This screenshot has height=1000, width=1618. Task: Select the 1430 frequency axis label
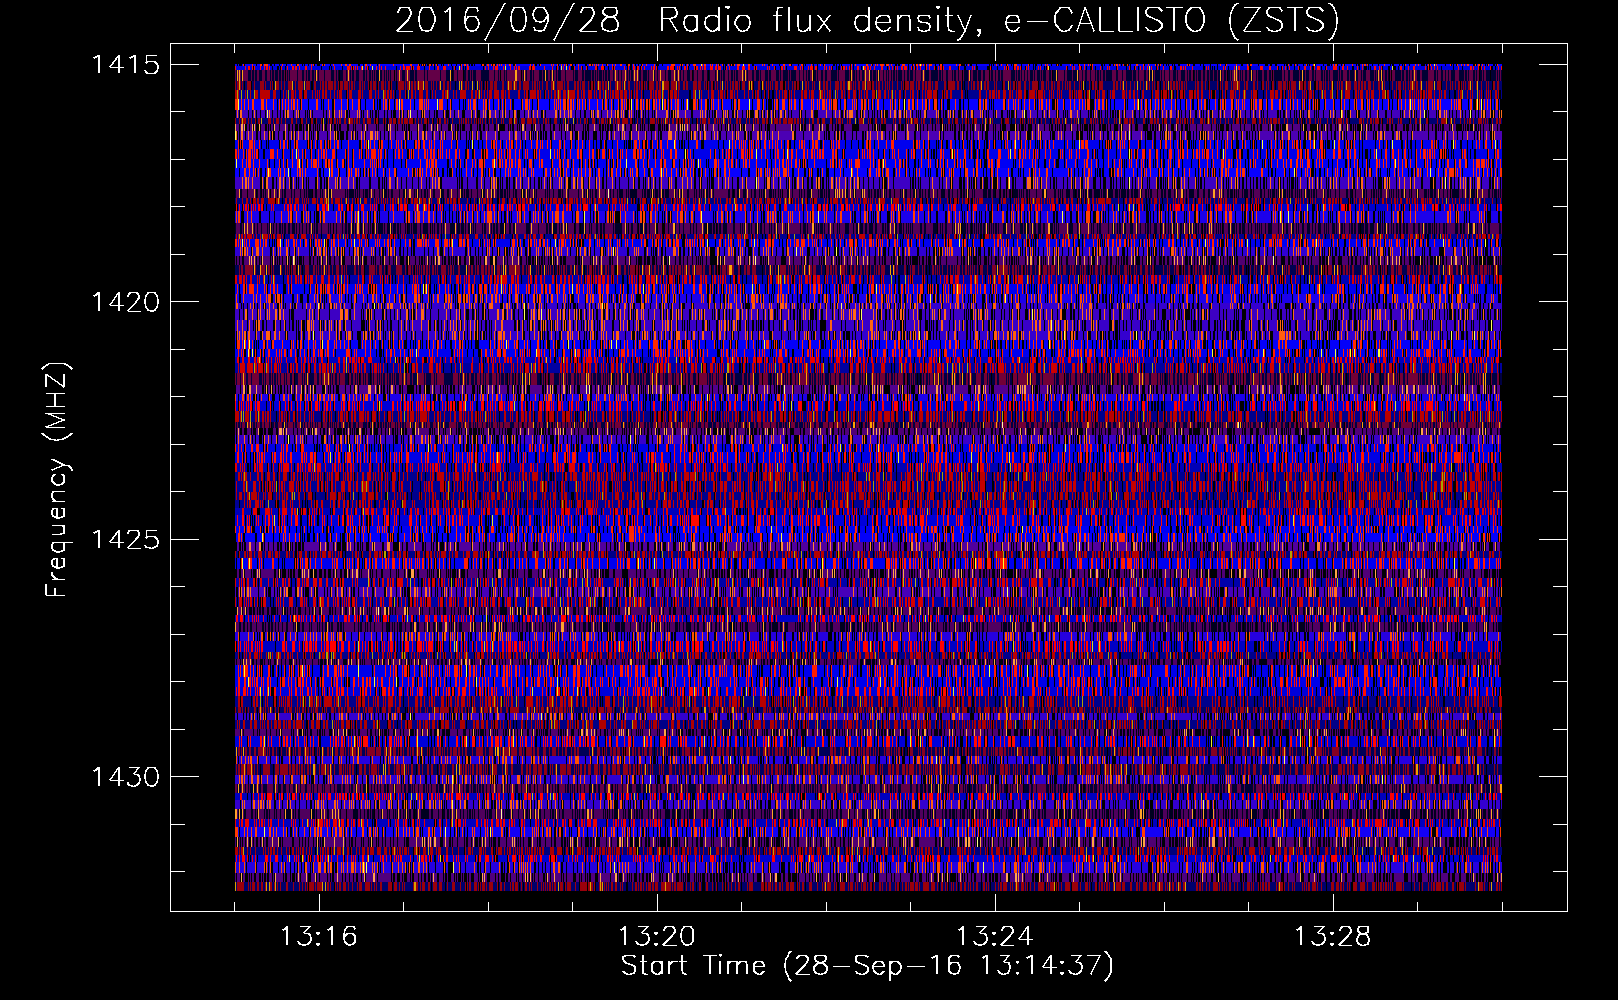click(x=125, y=777)
